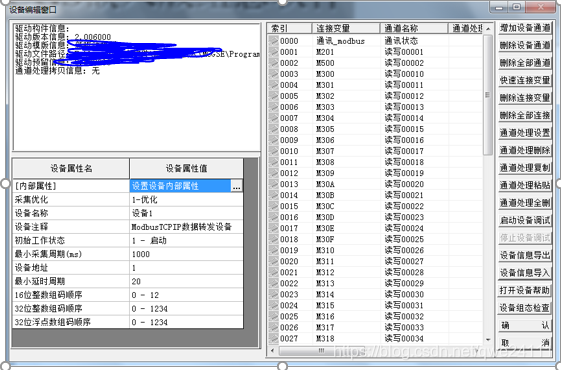The width and height of the screenshot is (561, 370).
Task: Click the 连接变量 column header
Action: click(346, 28)
